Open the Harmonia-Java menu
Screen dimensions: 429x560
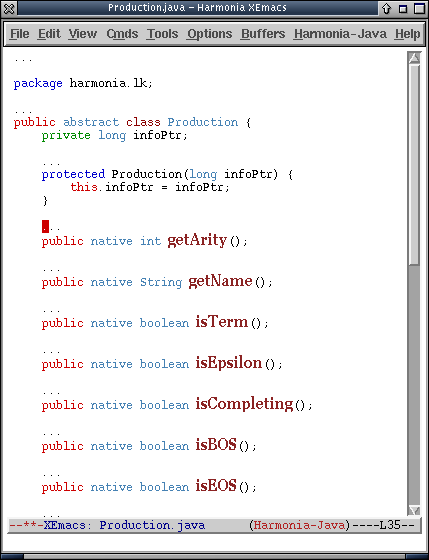pos(340,34)
